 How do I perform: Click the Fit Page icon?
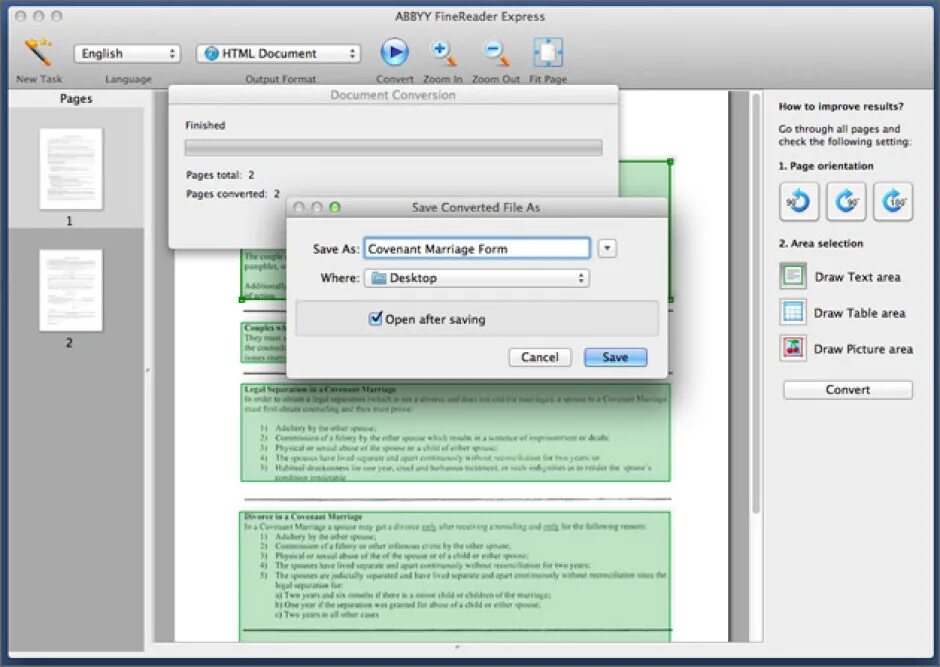(547, 53)
